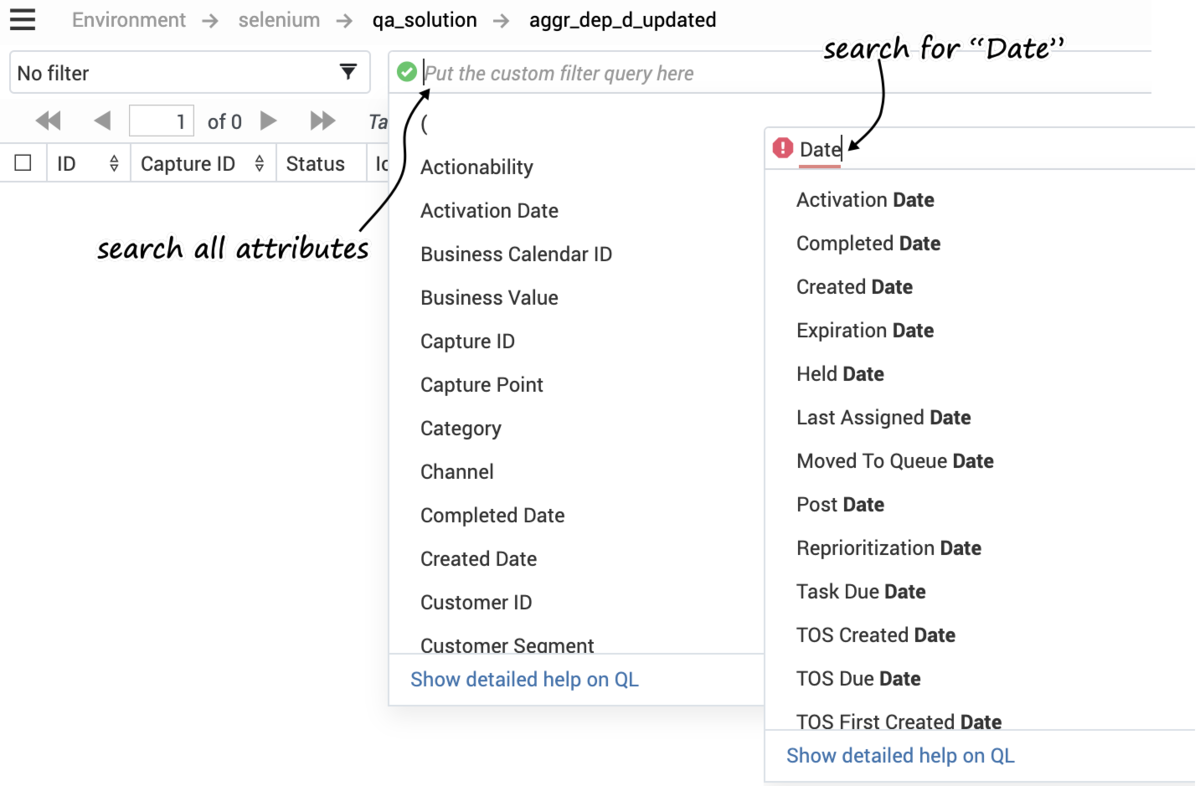Click the funnel filter icon

tap(348, 72)
